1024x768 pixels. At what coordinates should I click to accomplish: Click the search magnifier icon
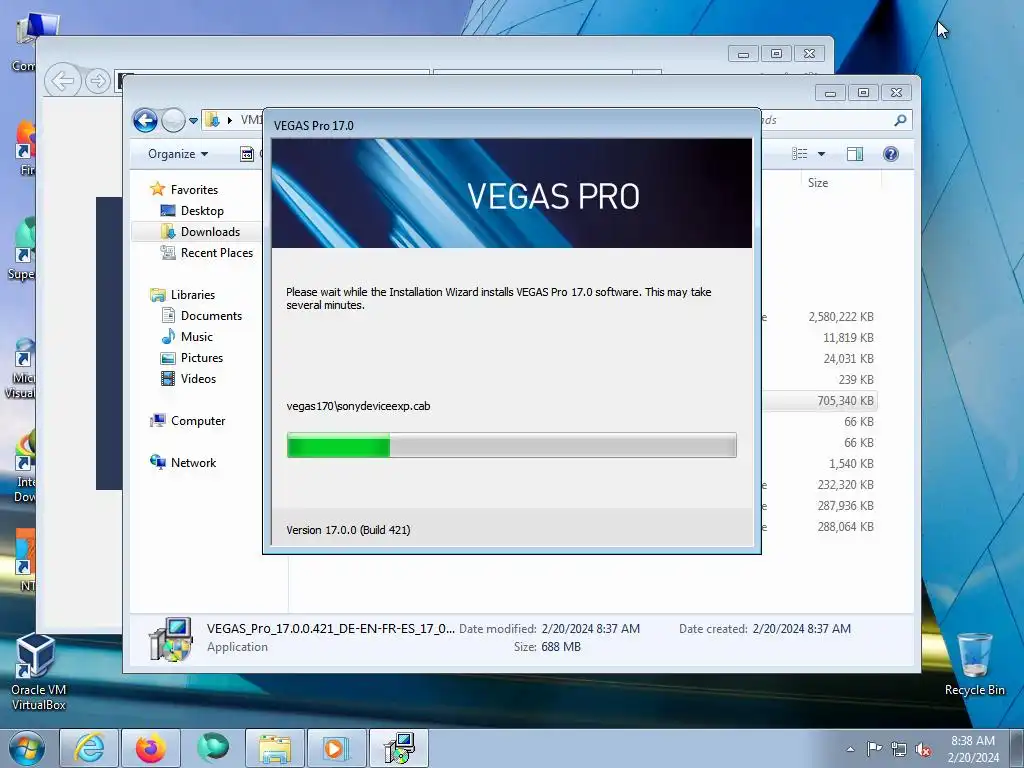point(901,120)
